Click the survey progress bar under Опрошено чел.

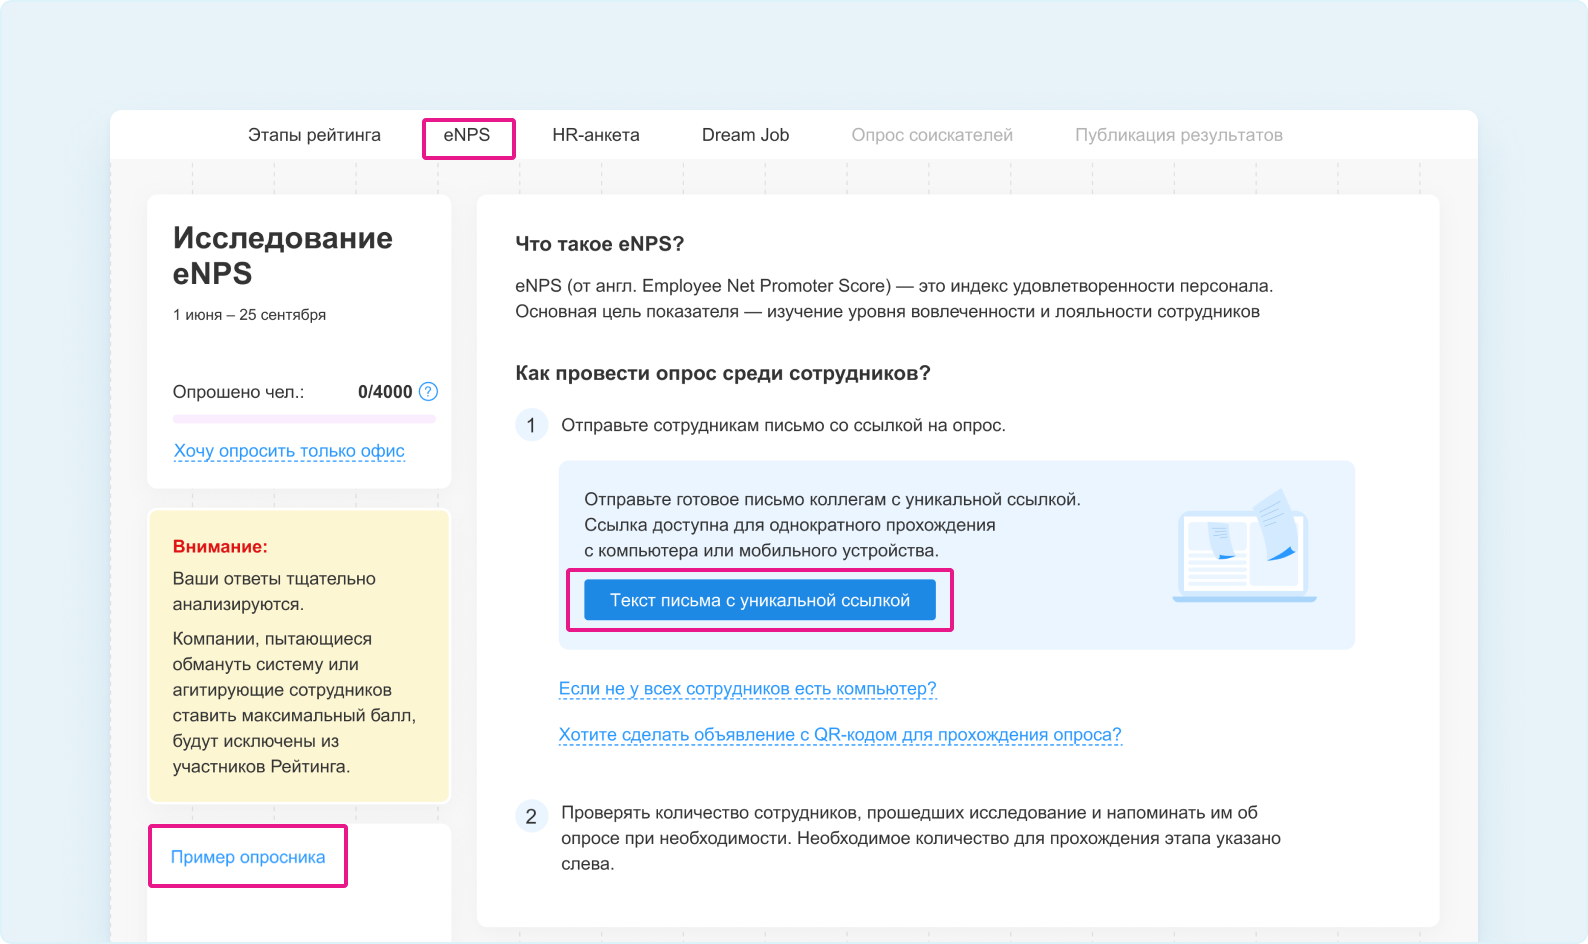click(304, 419)
